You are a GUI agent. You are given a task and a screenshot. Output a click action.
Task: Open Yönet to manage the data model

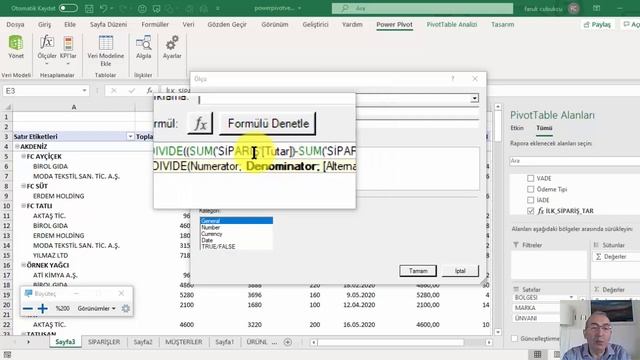point(16,47)
